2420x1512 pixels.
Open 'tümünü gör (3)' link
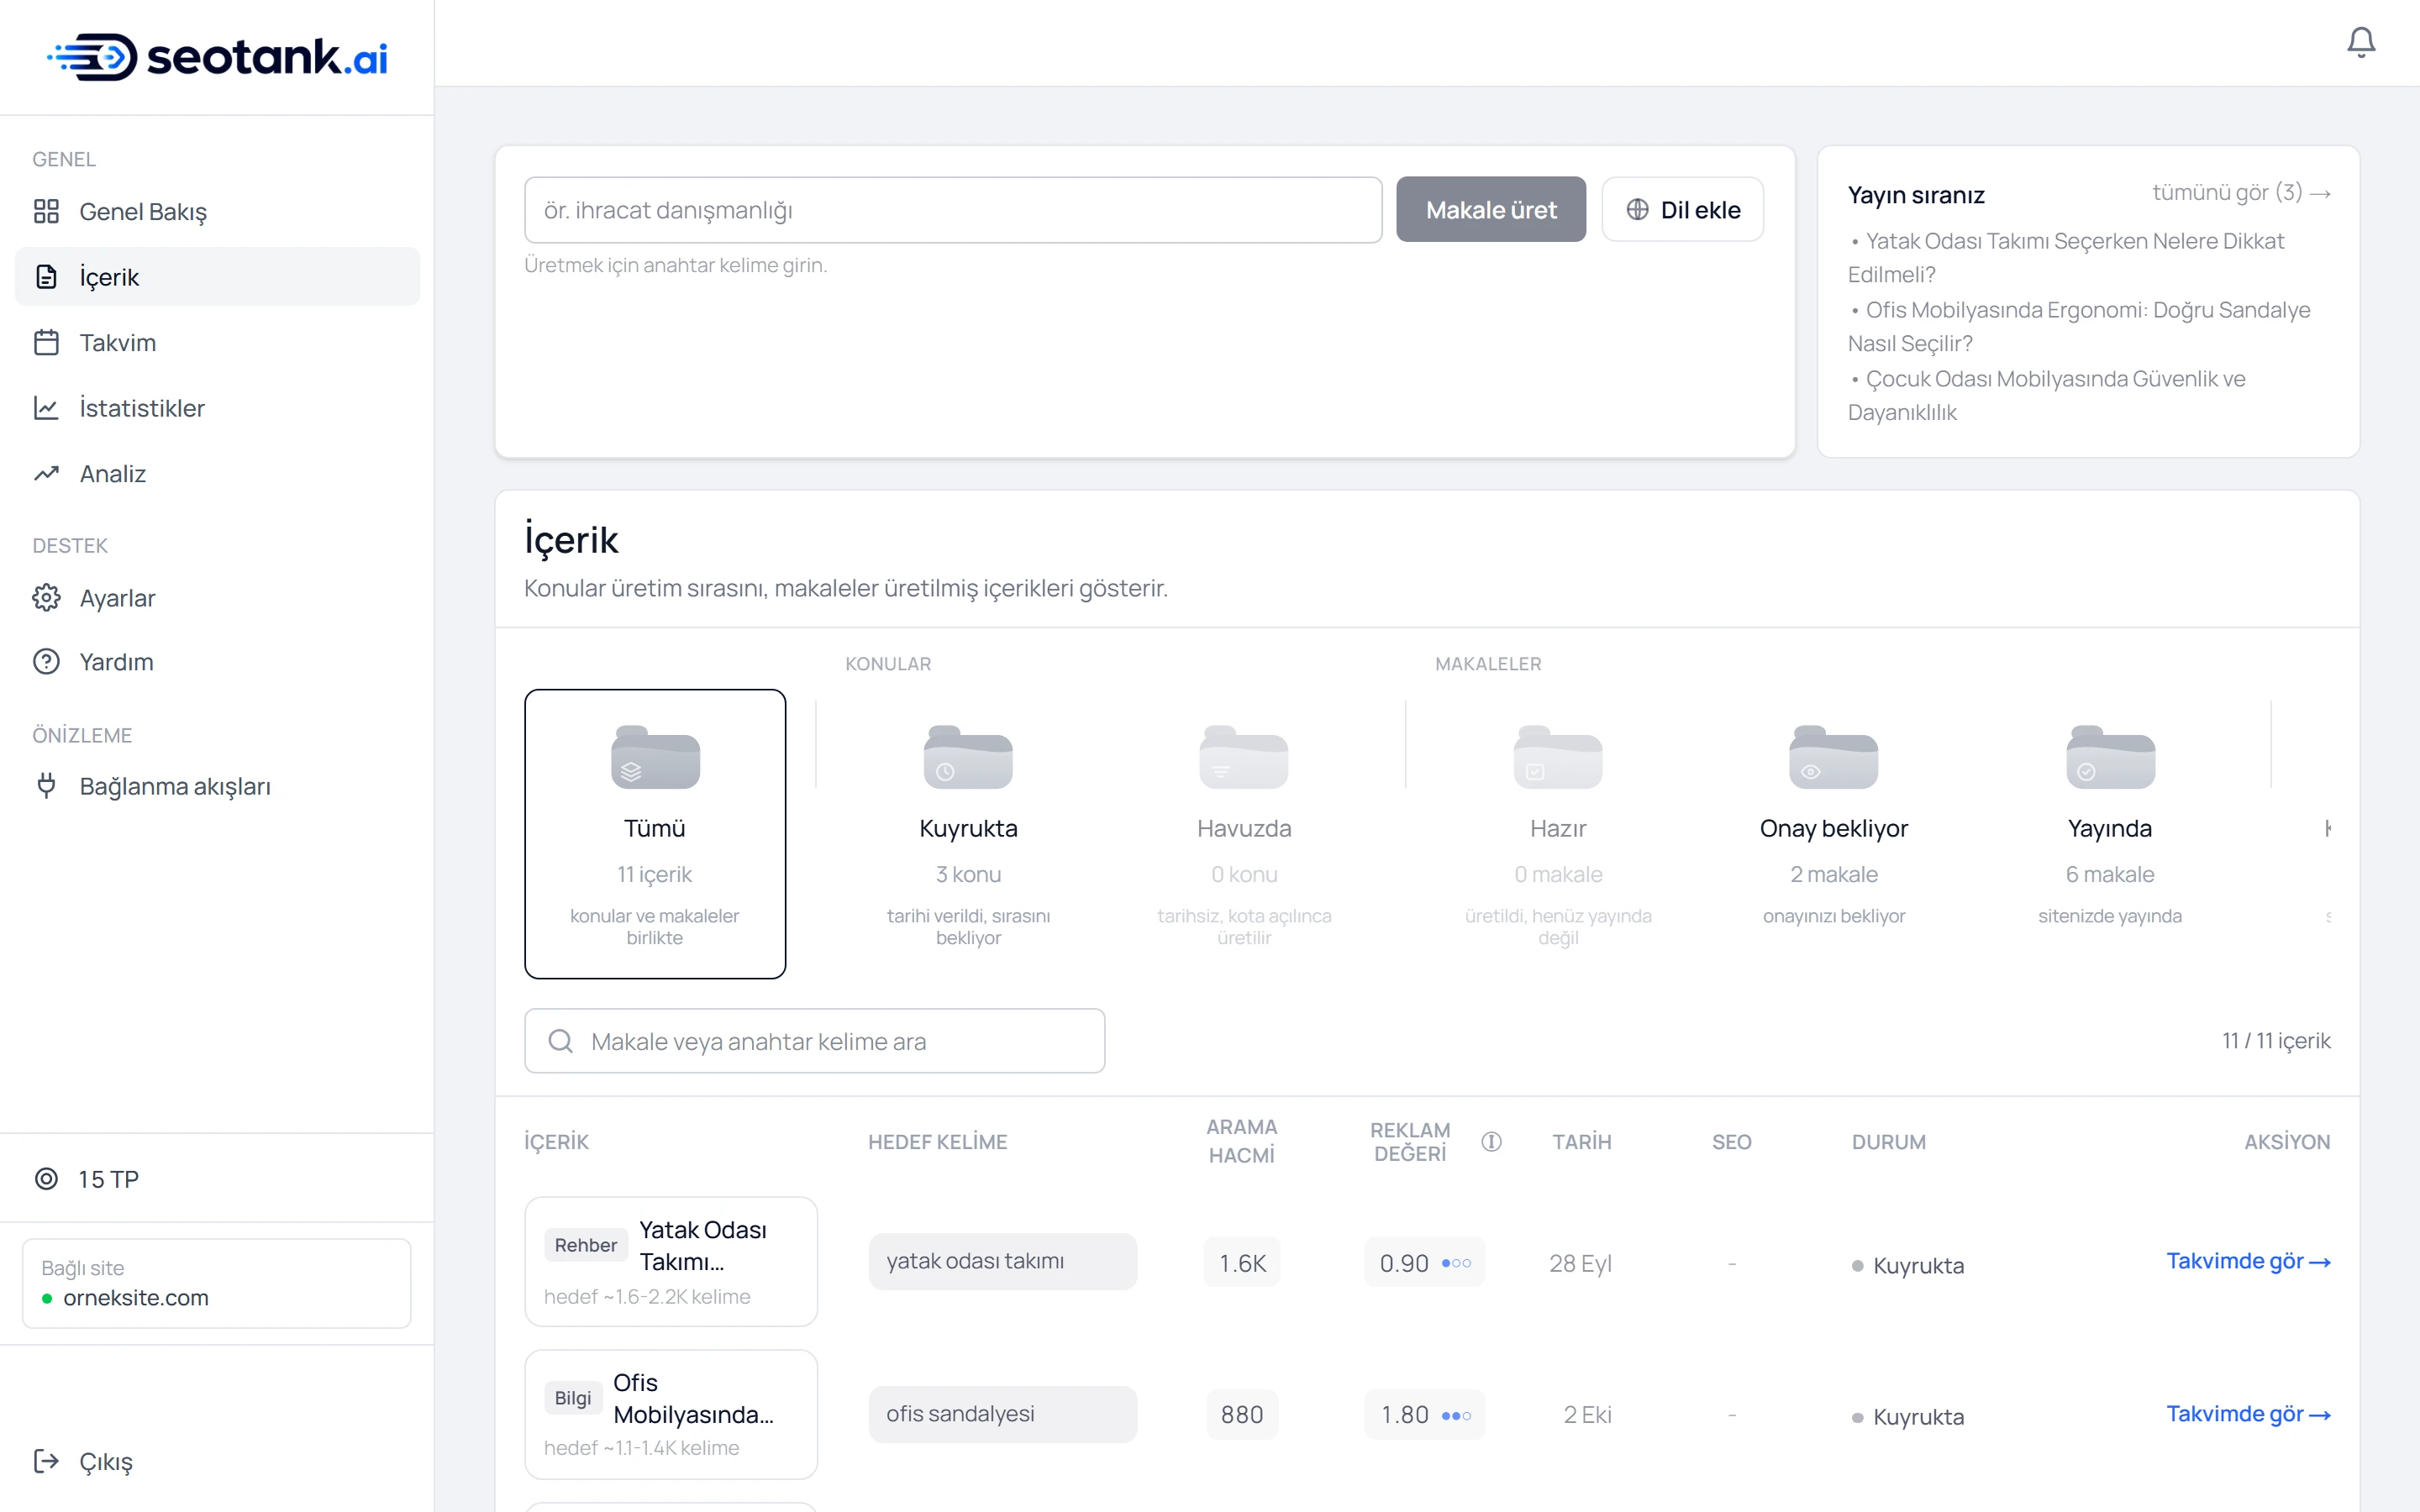2241,192
